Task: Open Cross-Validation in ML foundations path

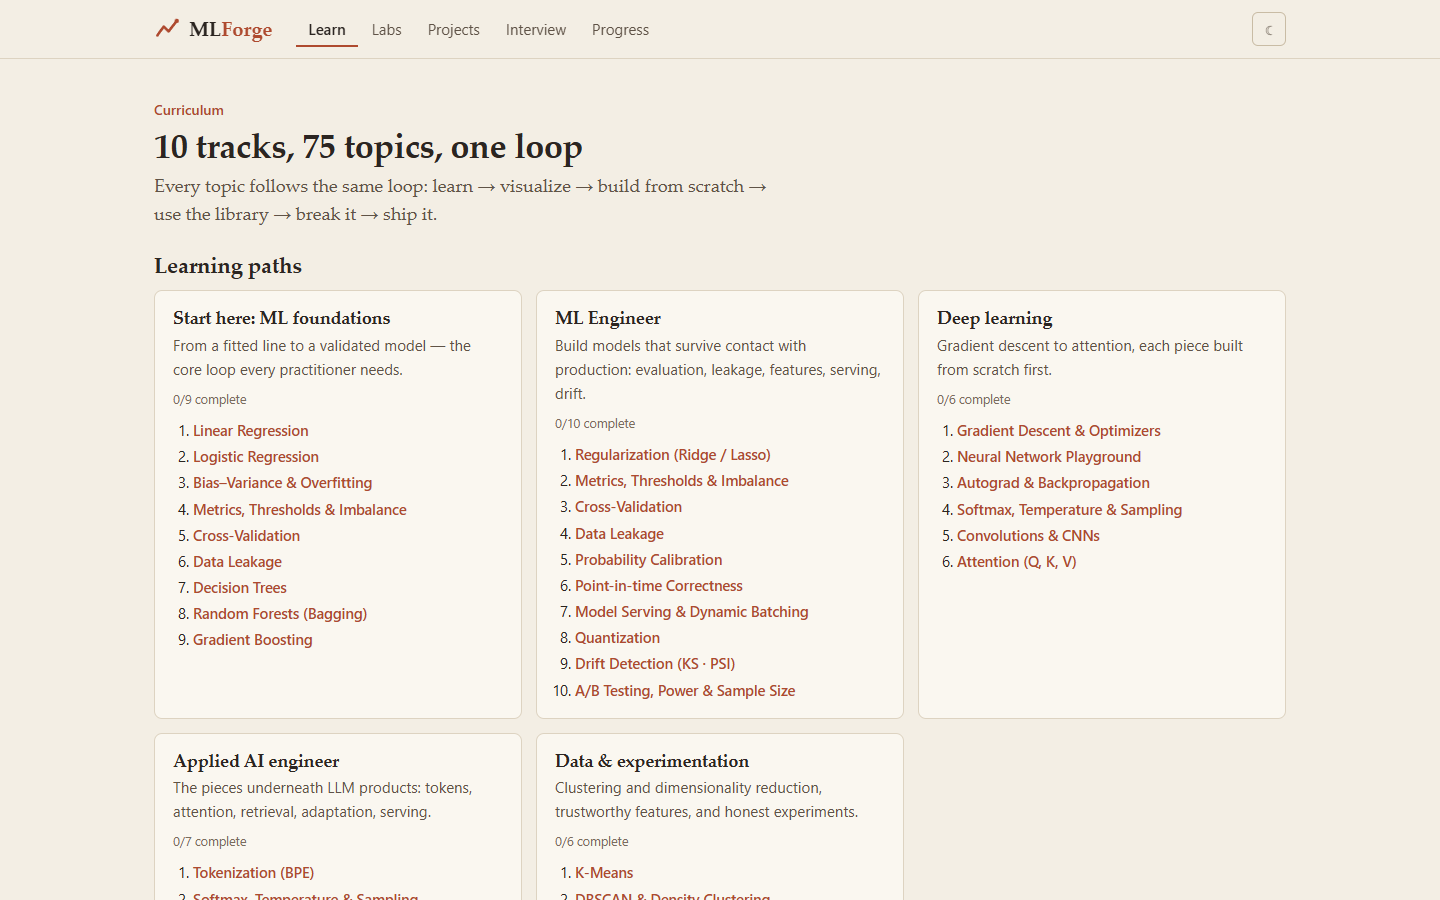Action: 246,536
